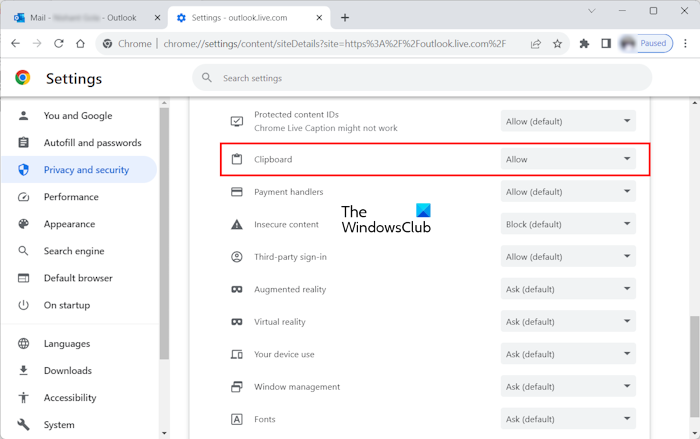Click the share page icon
This screenshot has height=439, width=700.
[536, 43]
